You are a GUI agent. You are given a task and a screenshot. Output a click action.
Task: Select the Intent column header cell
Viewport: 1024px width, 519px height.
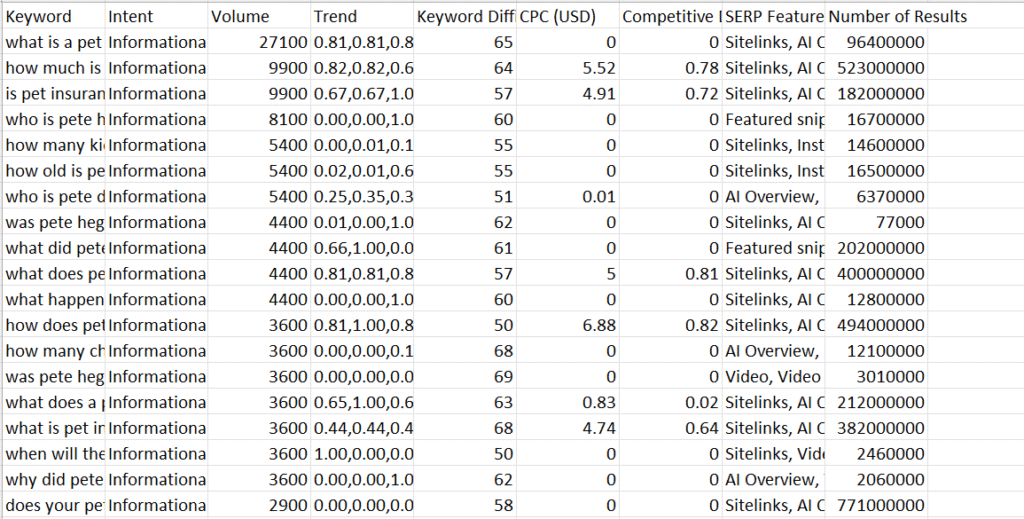(x=155, y=17)
